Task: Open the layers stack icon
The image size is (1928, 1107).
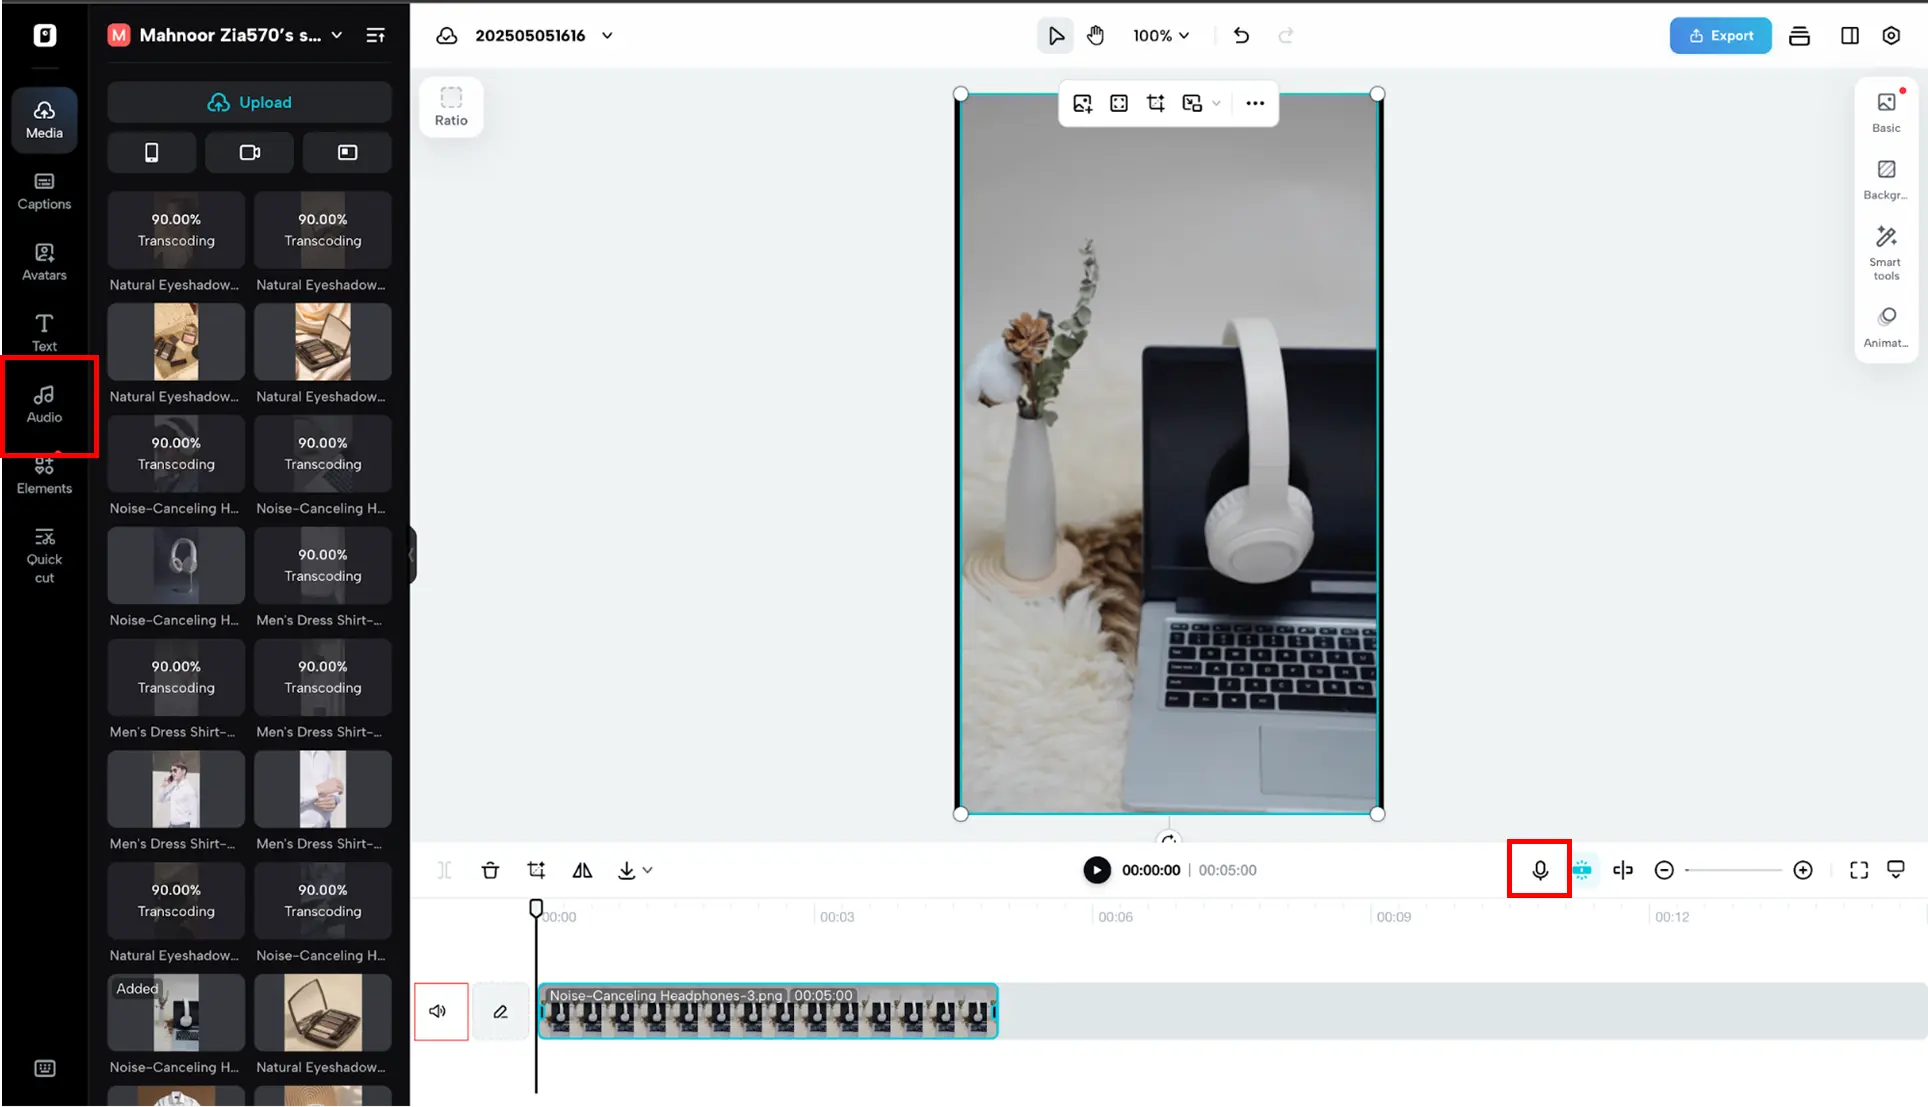Action: coord(1799,35)
